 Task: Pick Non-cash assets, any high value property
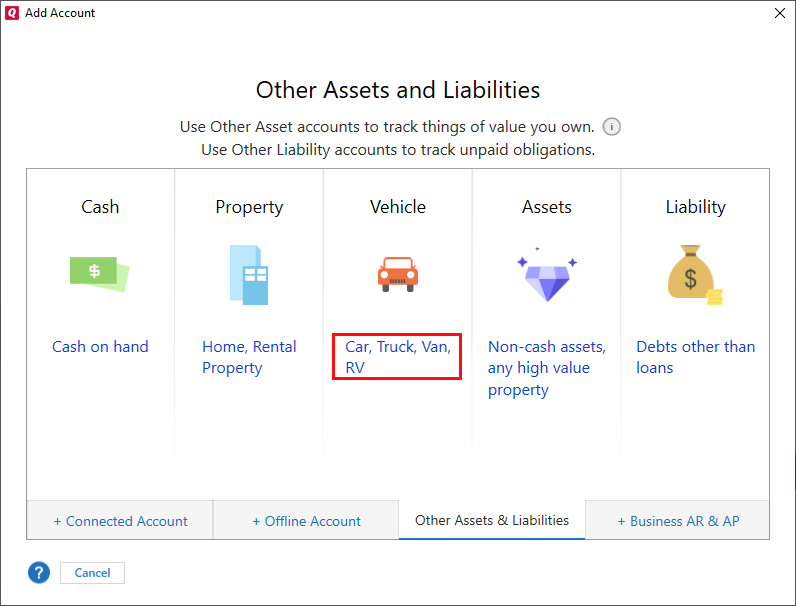pos(546,368)
